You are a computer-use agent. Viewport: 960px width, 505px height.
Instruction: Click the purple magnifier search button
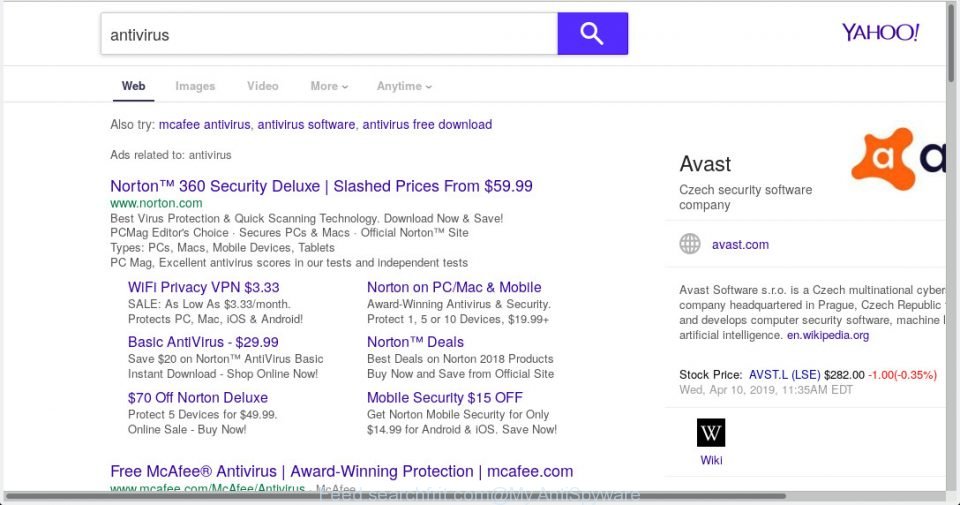592,34
